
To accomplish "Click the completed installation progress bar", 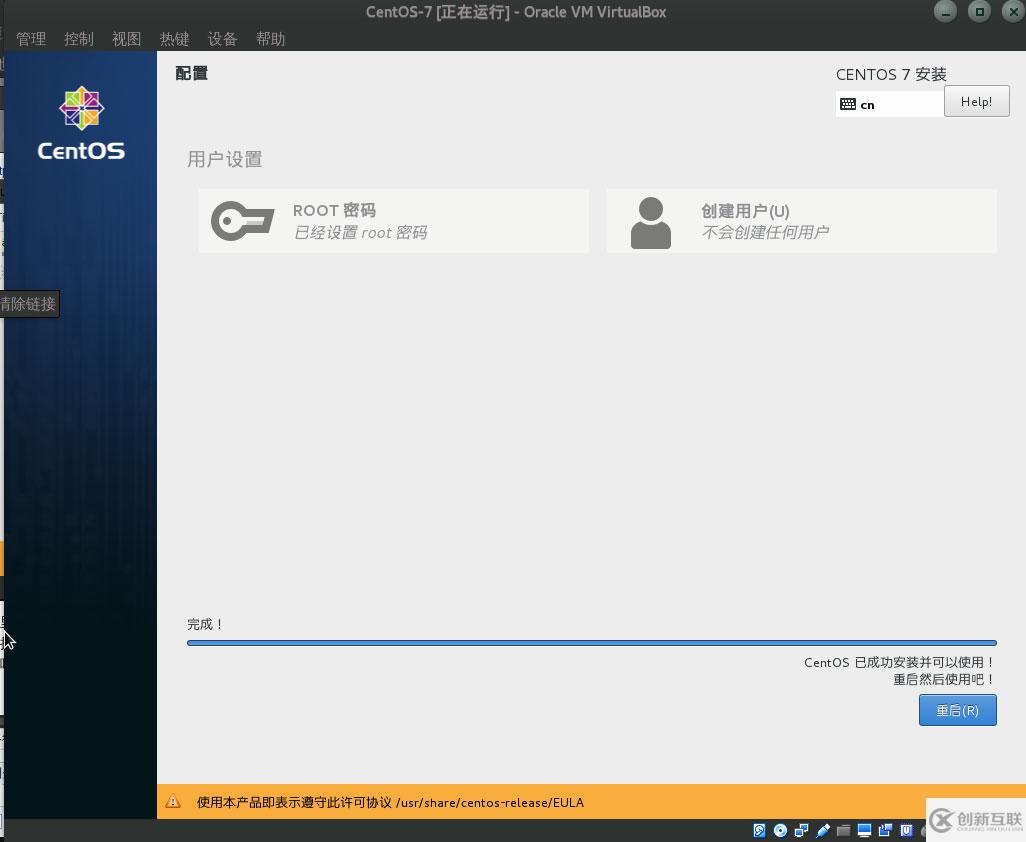I will pyautogui.click(x=592, y=643).
